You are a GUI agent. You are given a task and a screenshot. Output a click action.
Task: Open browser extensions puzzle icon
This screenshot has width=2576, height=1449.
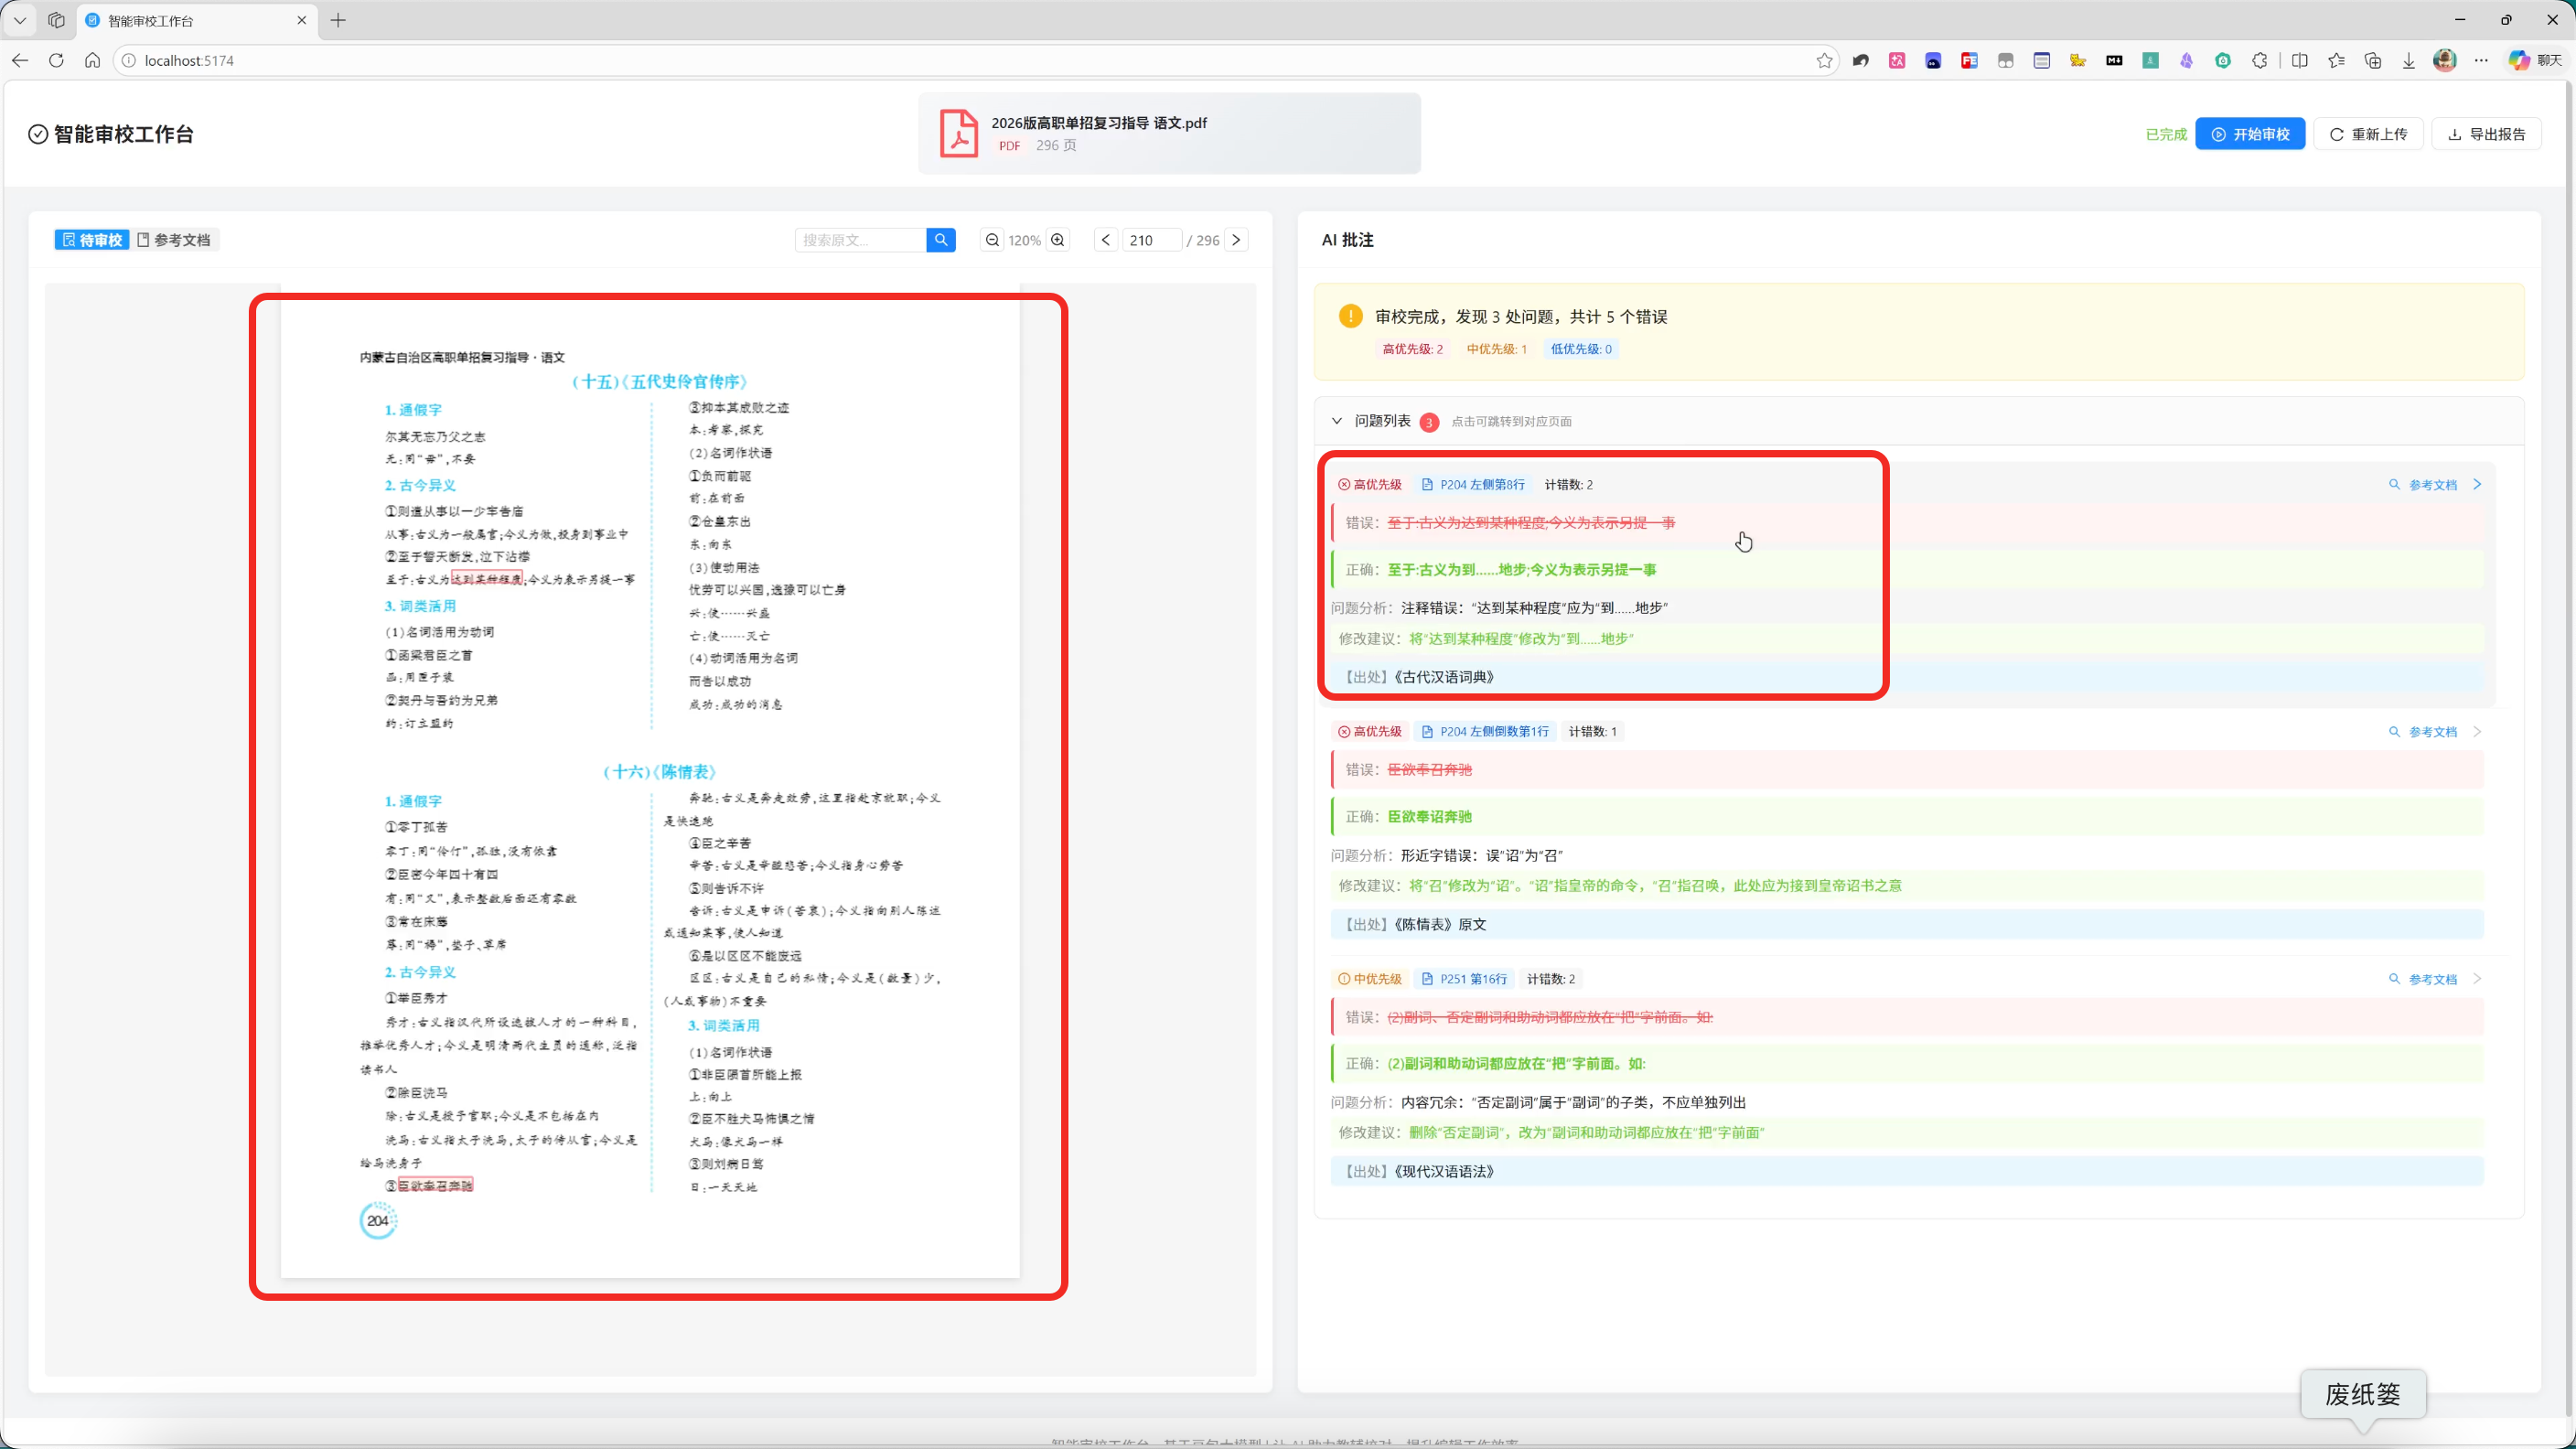point(2260,61)
